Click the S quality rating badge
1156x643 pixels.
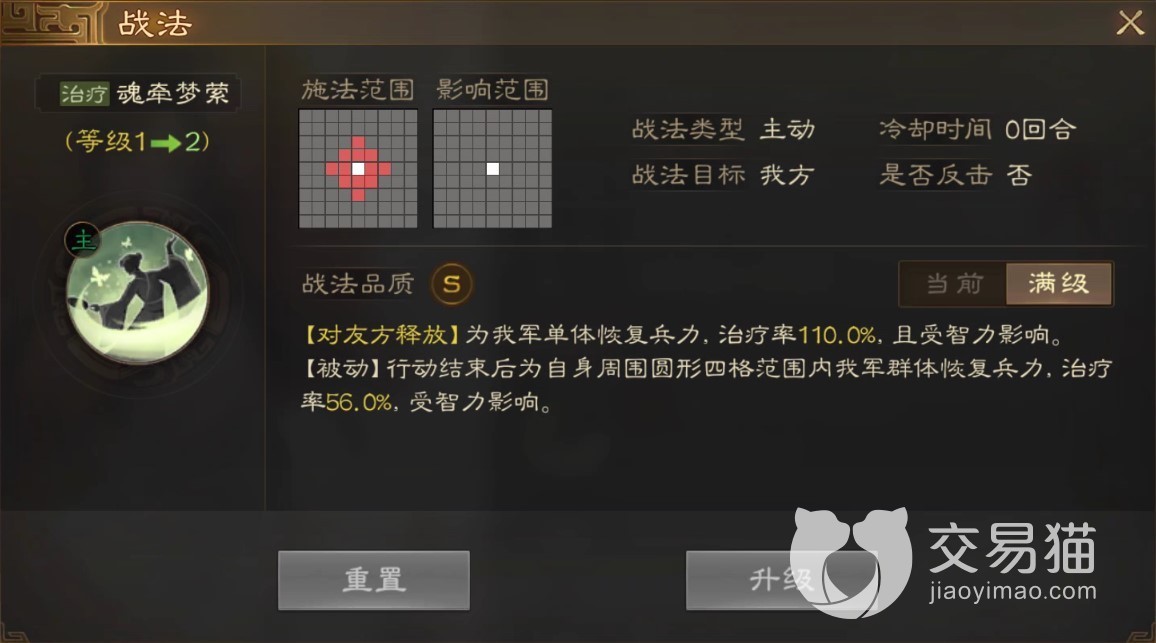coord(451,284)
